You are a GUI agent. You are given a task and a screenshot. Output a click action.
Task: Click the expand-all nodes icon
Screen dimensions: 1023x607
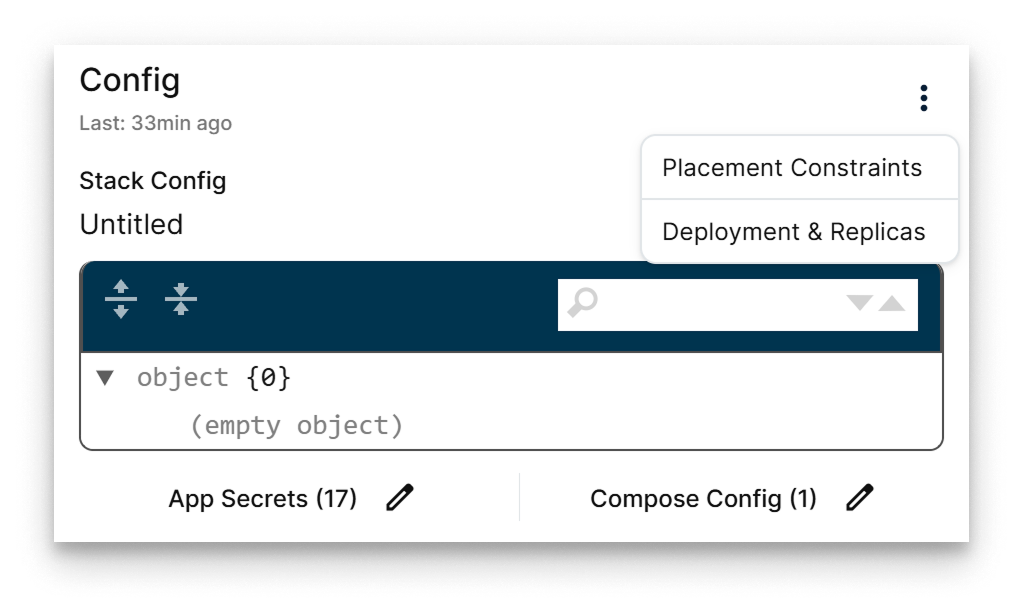pos(120,298)
